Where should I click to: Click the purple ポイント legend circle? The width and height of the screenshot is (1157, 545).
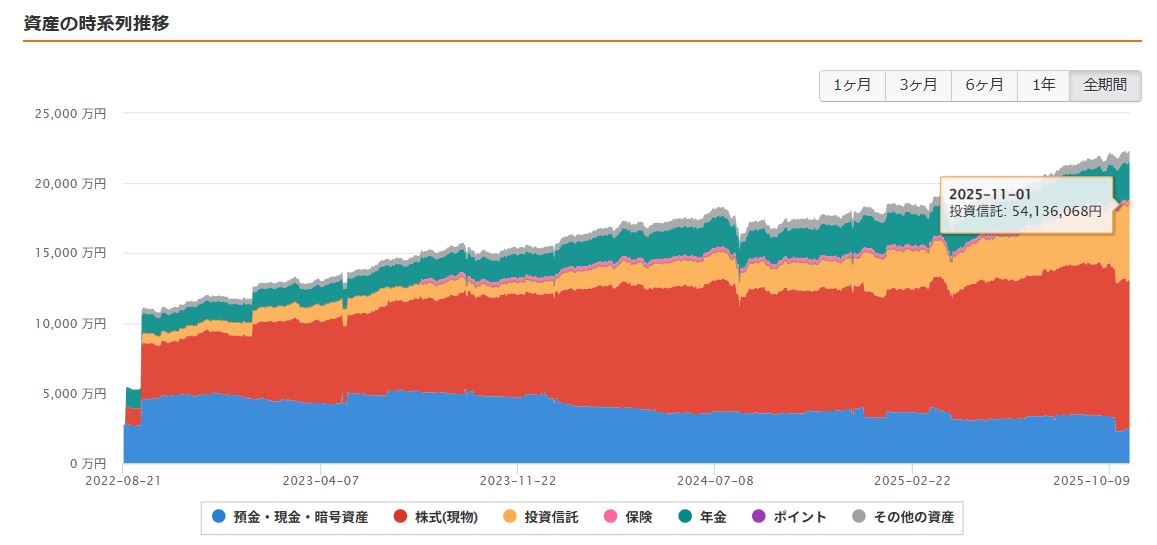[x=757, y=517]
